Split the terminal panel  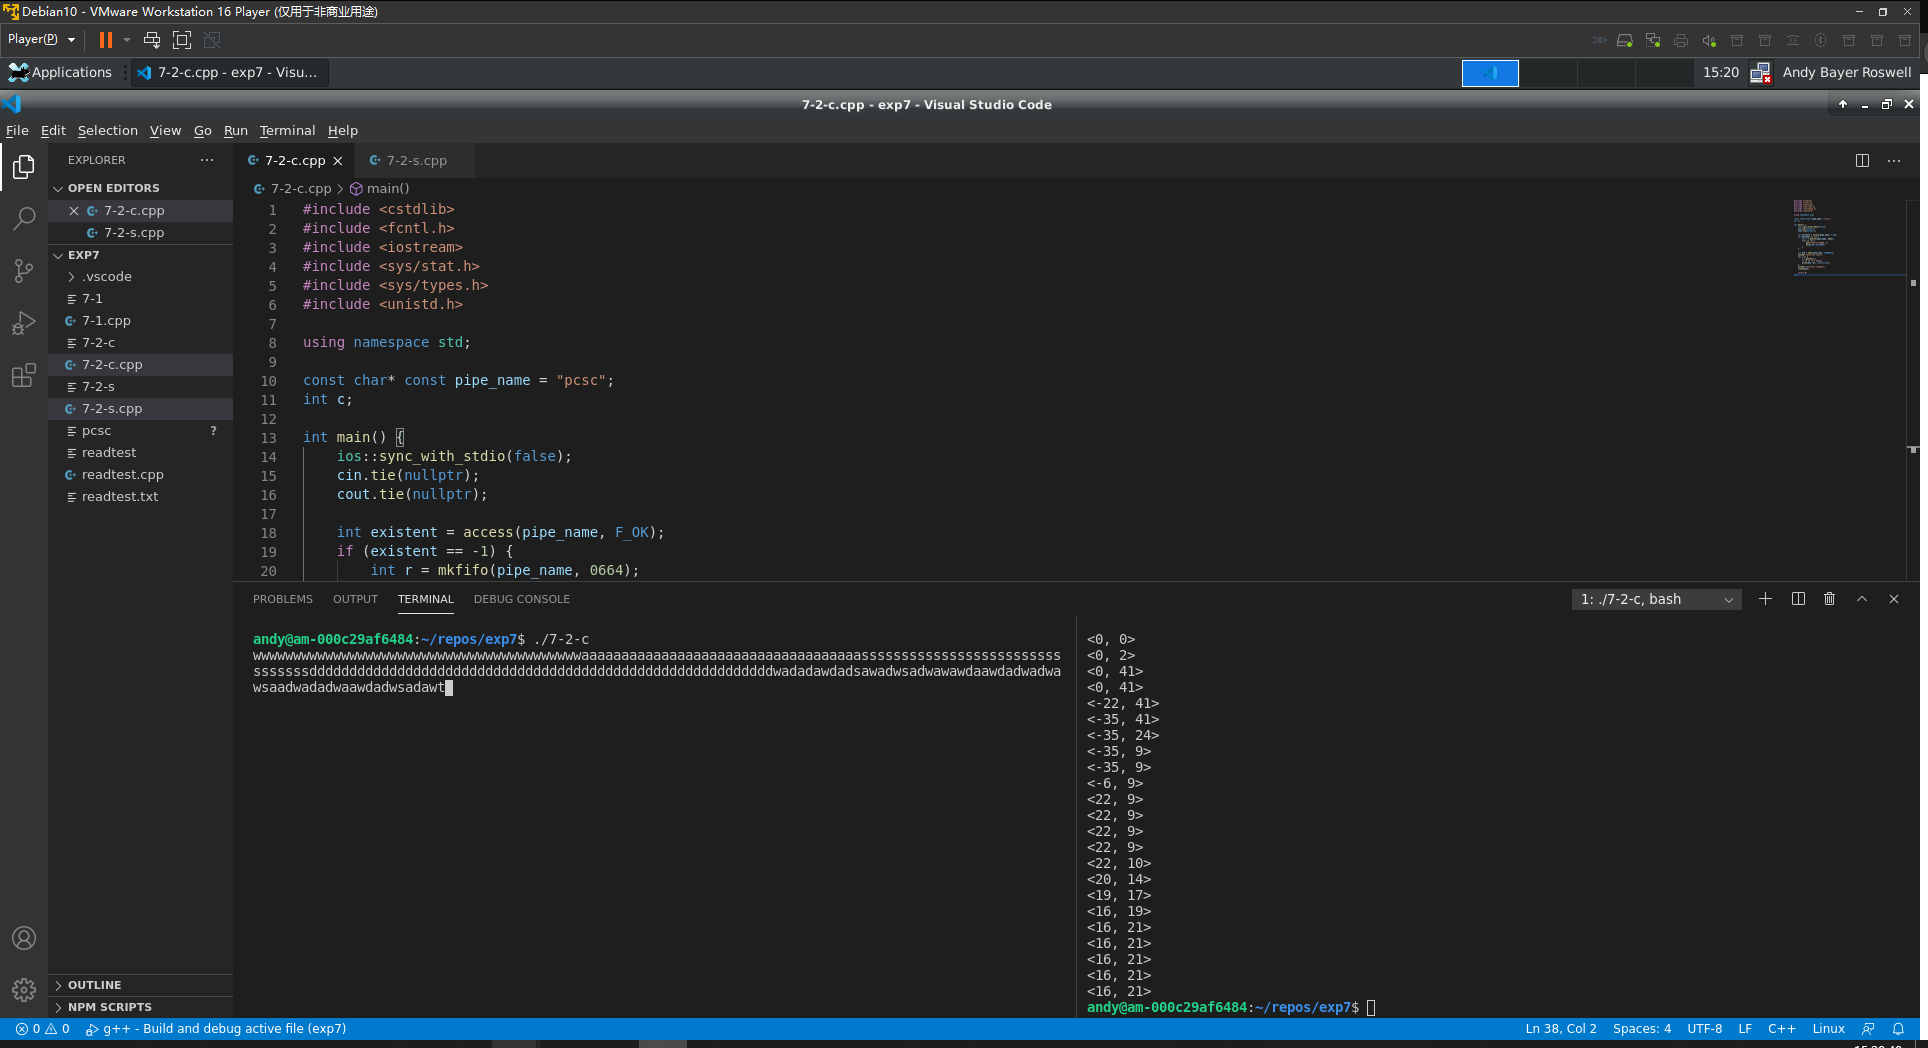coord(1798,599)
